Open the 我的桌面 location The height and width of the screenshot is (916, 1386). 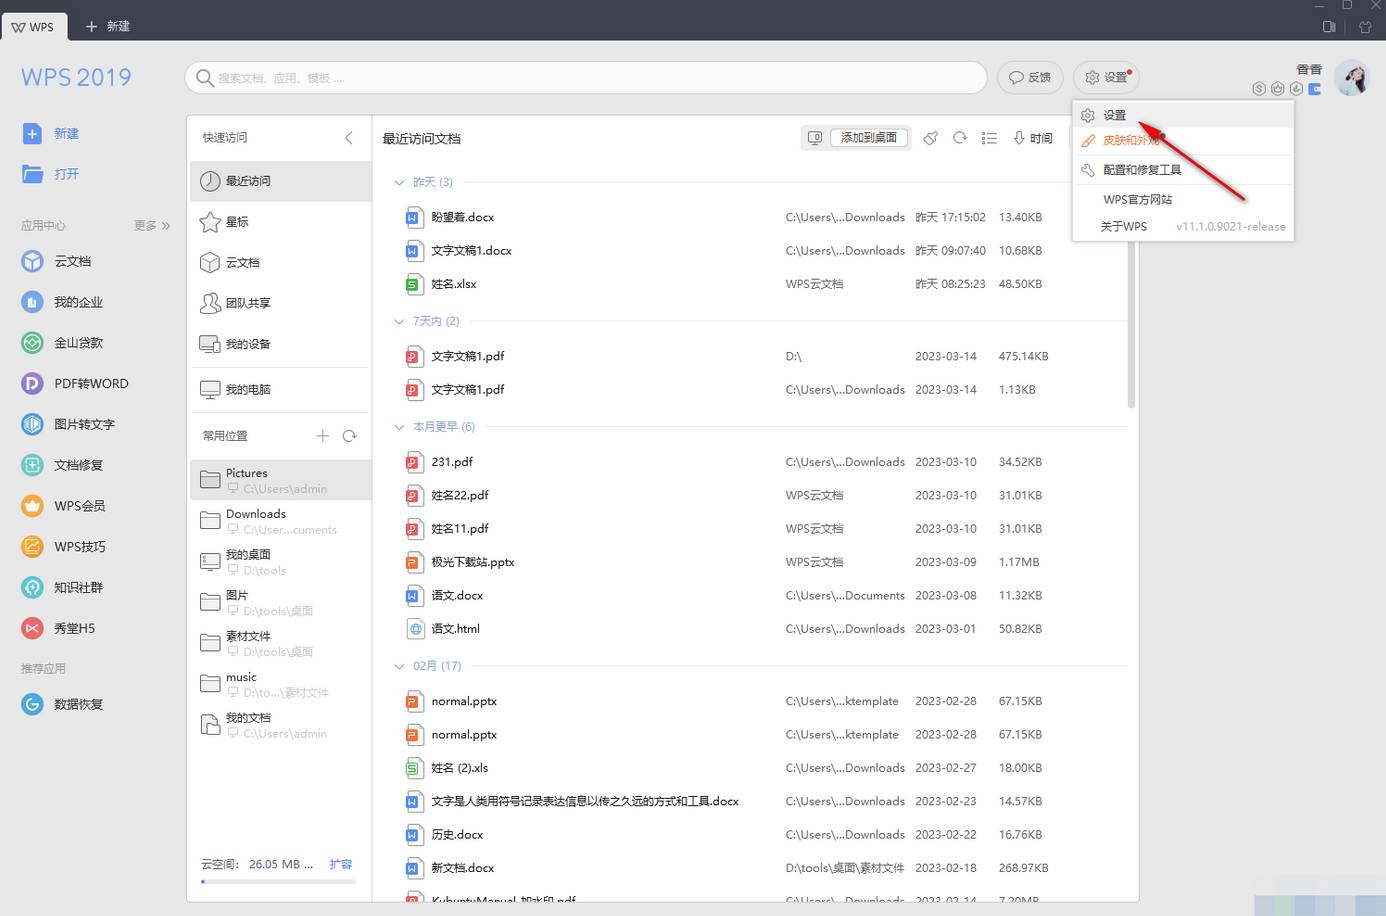(280, 562)
